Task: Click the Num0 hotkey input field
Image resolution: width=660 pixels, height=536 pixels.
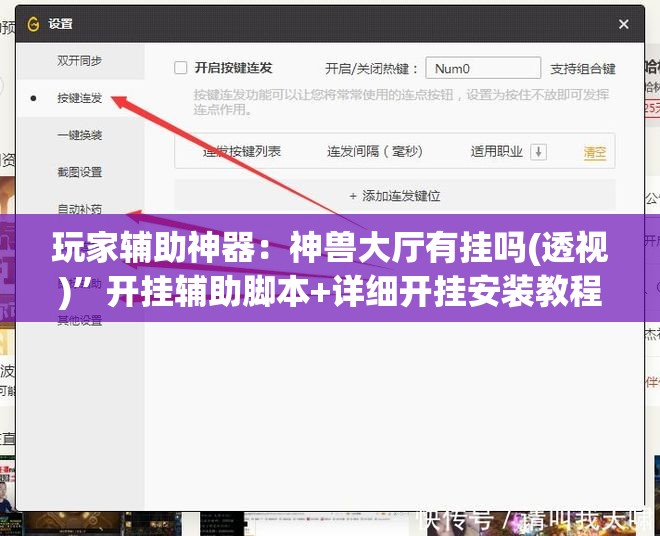Action: 483,68
